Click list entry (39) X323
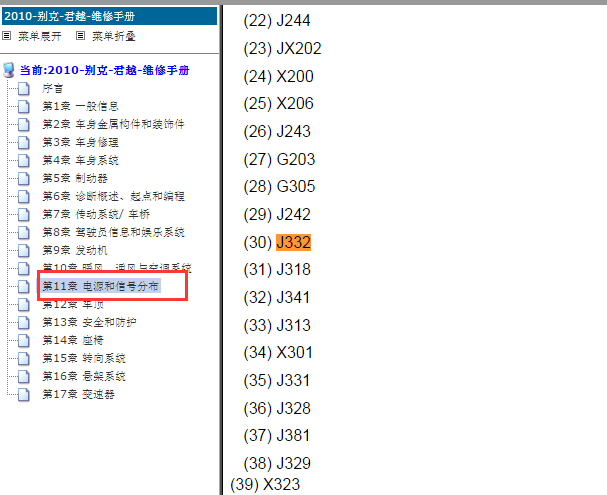The width and height of the screenshot is (607, 495). click(265, 485)
